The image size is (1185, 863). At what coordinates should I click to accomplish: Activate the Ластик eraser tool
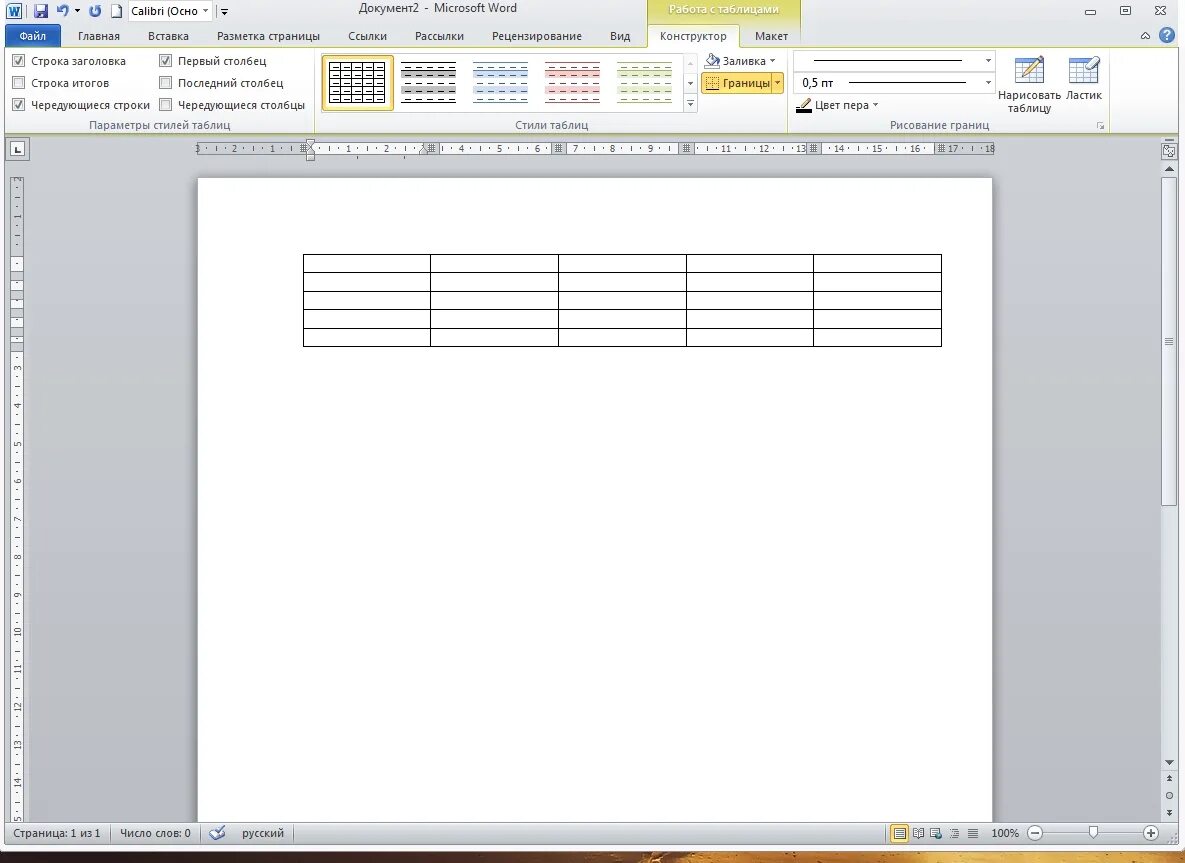click(1084, 79)
